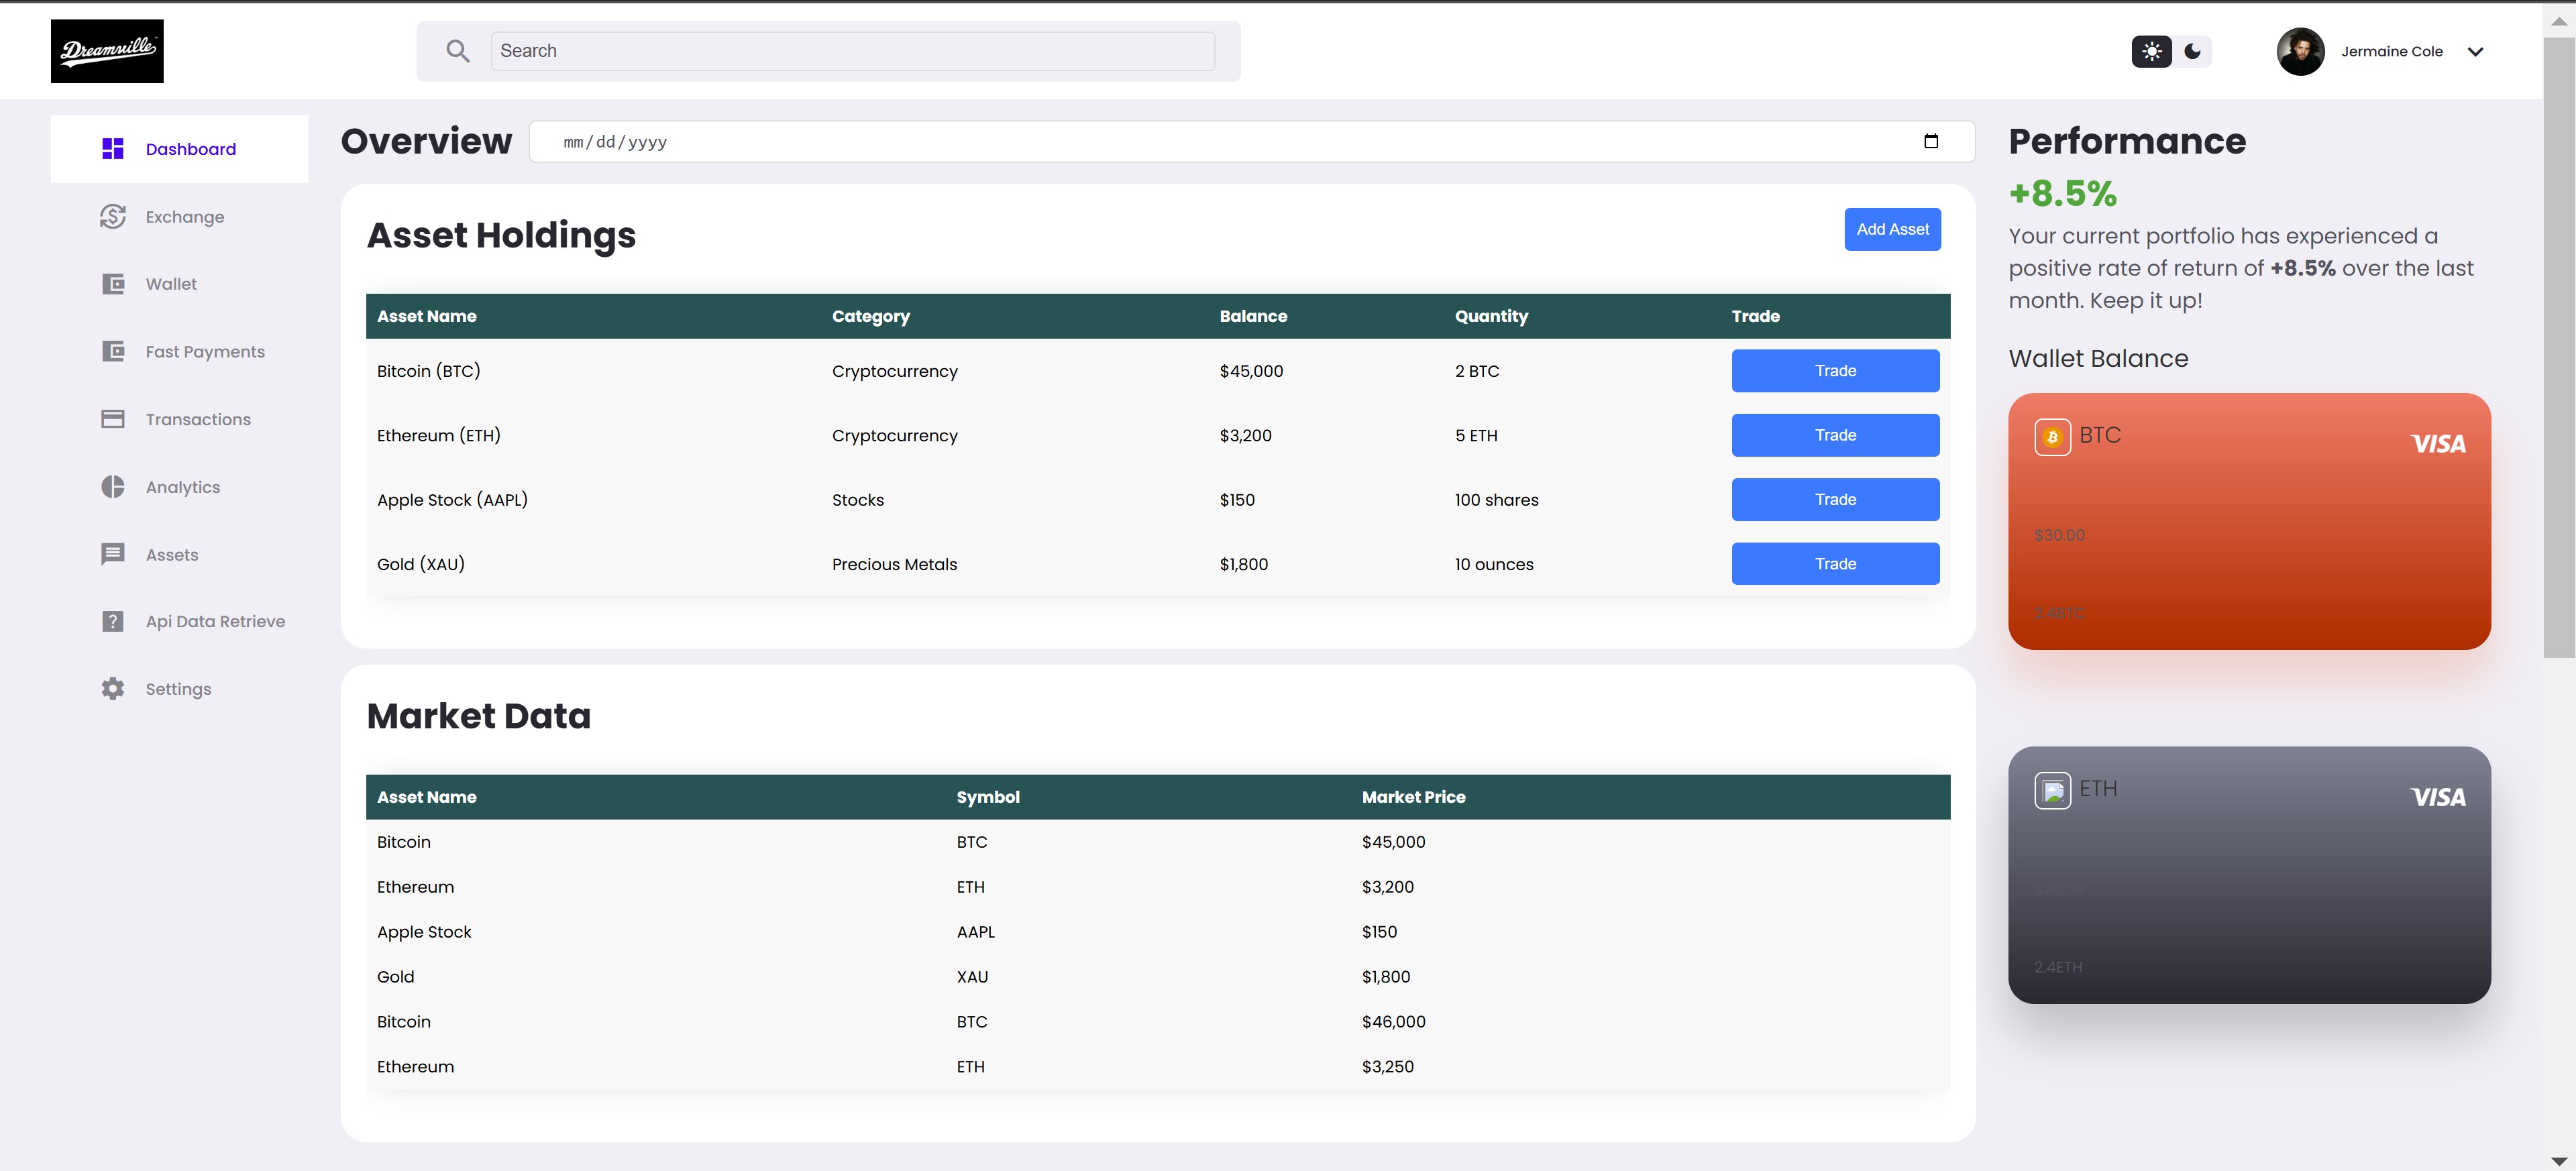
Task: Click the Wallet Balance heading
Action: click(x=2098, y=358)
